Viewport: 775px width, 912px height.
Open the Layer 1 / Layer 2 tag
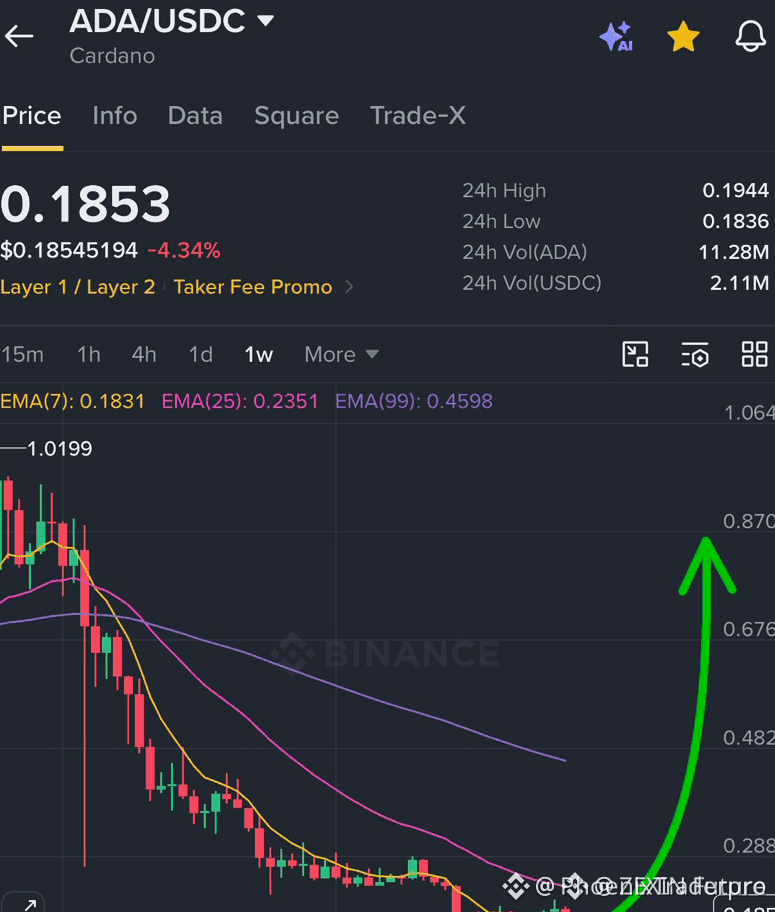tap(77, 287)
